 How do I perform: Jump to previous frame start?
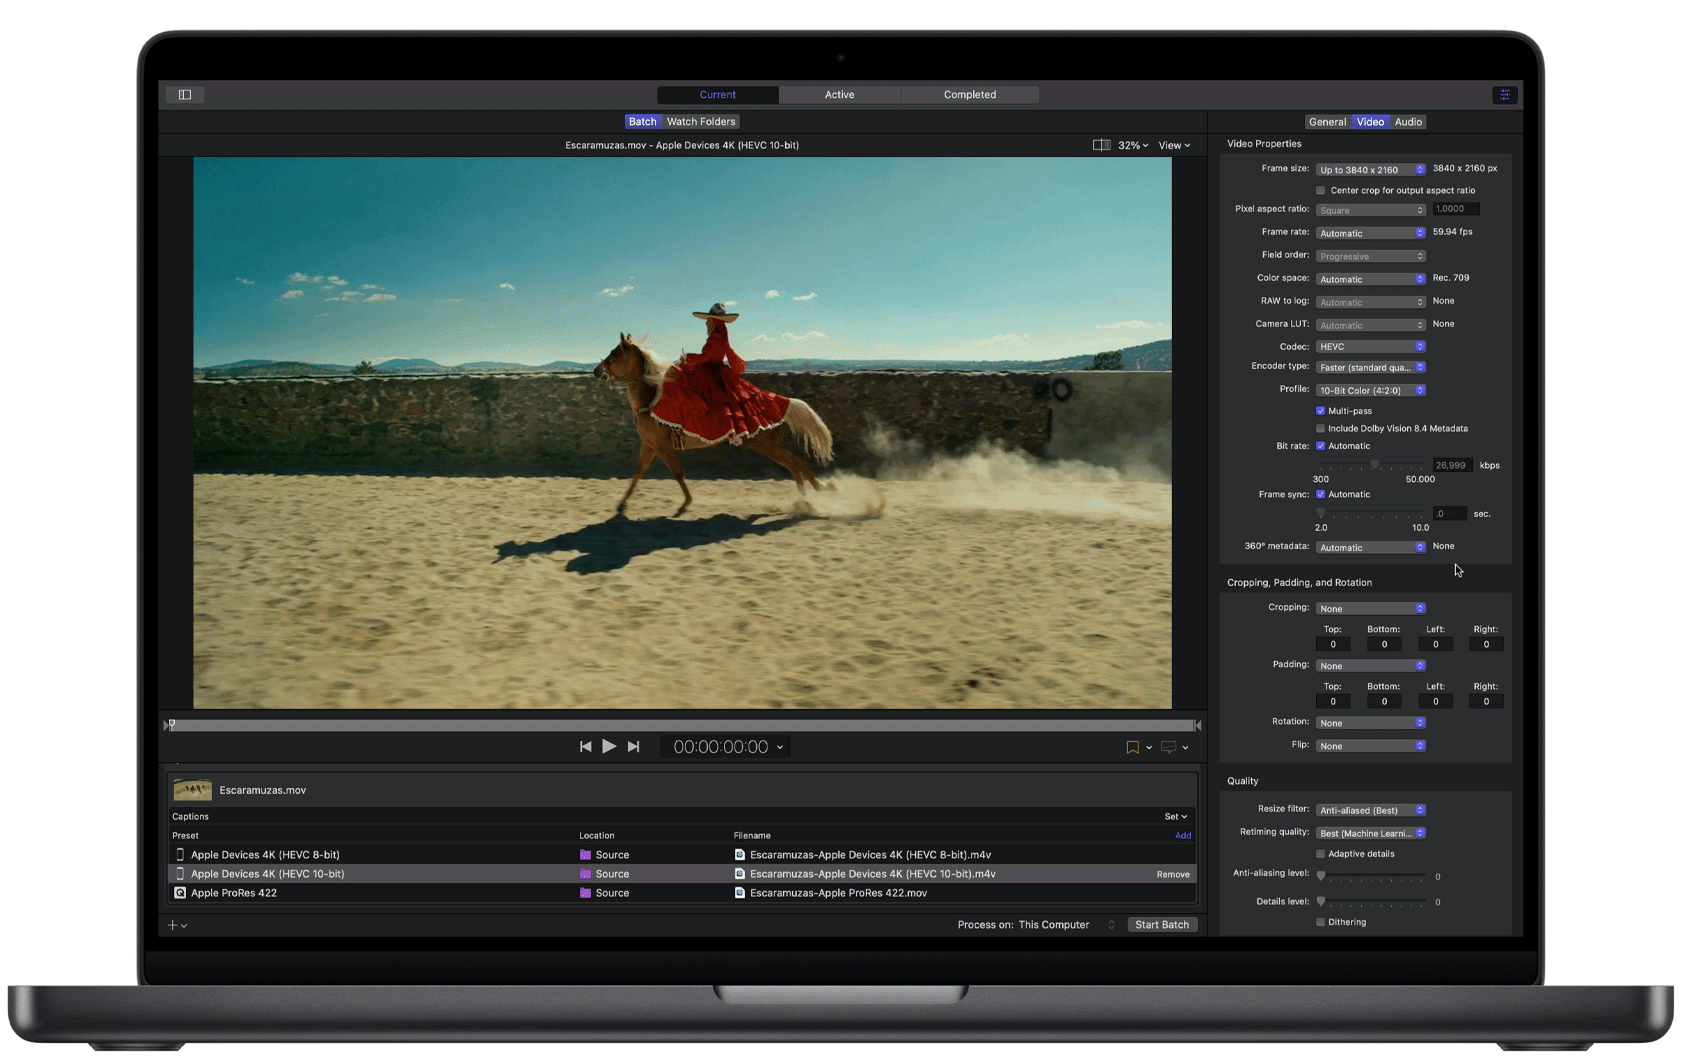click(585, 747)
